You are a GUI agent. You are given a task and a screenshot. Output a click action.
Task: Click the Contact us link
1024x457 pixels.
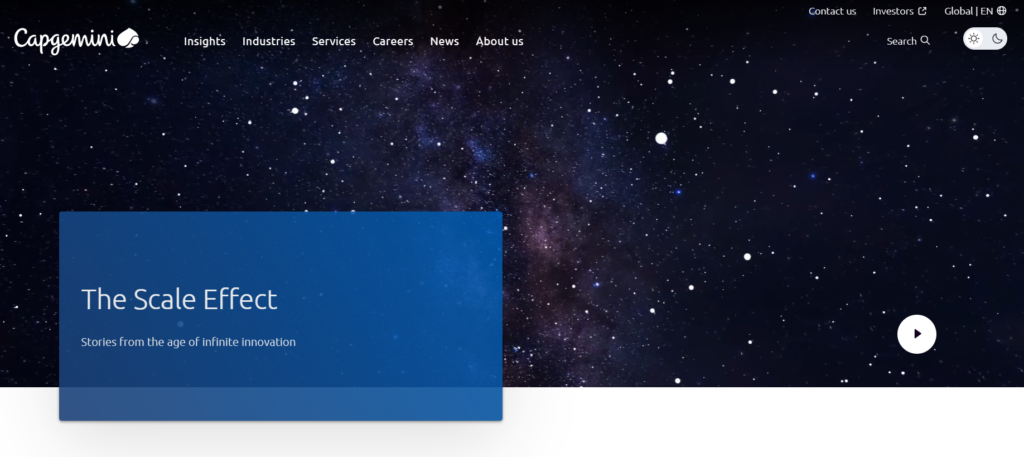832,11
